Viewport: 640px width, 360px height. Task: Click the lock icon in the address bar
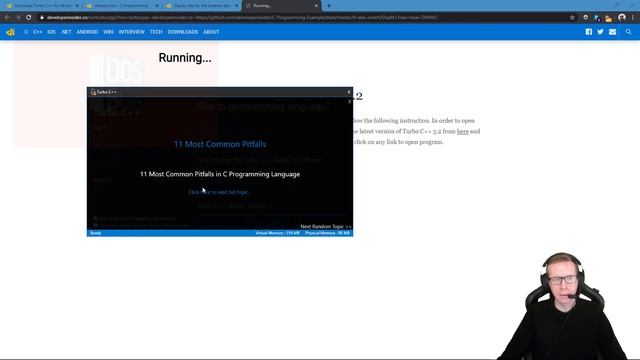click(42, 18)
